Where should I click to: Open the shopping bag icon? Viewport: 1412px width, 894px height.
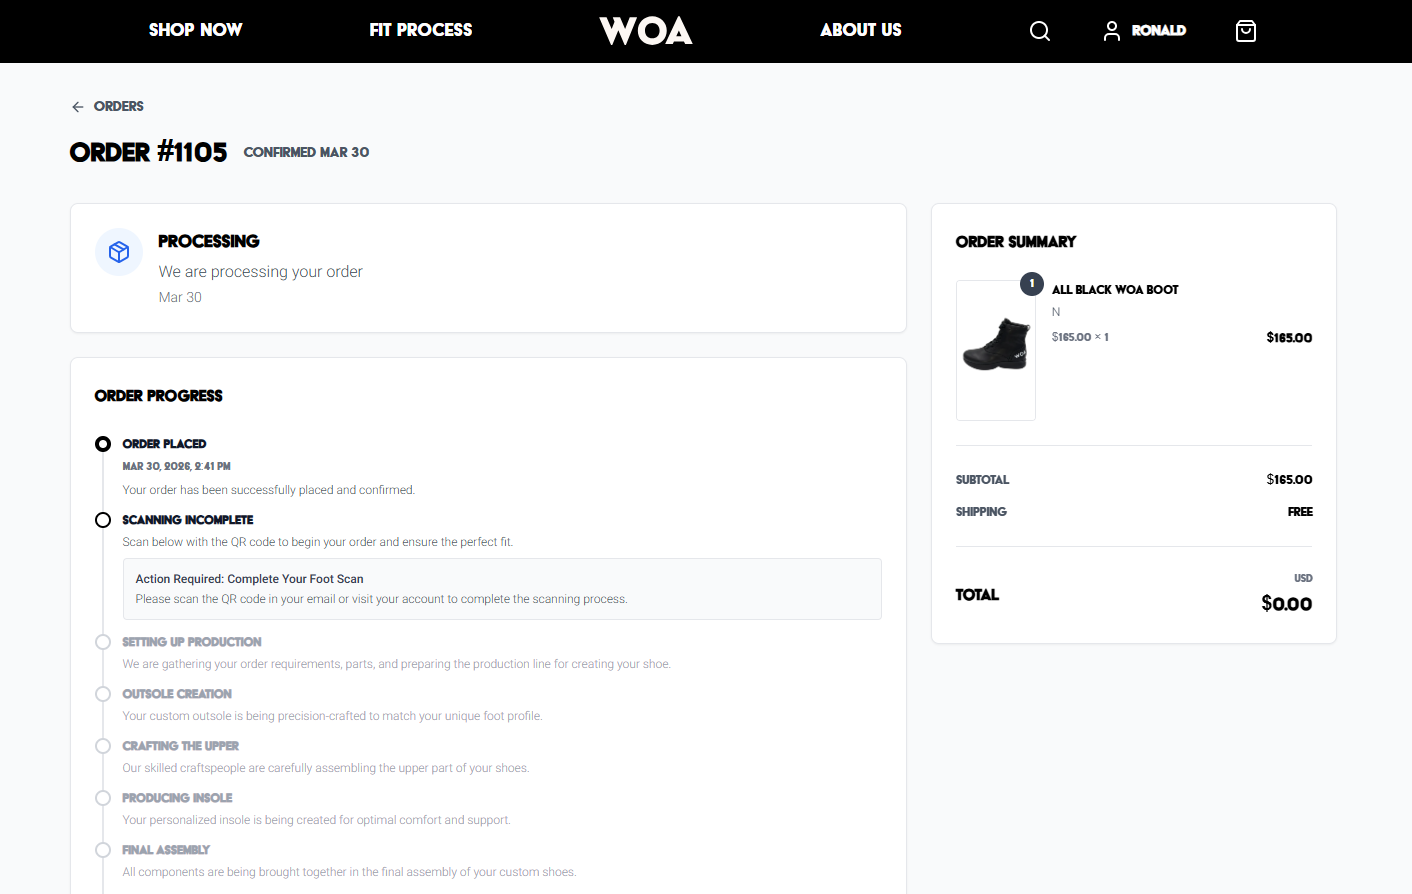click(x=1246, y=31)
